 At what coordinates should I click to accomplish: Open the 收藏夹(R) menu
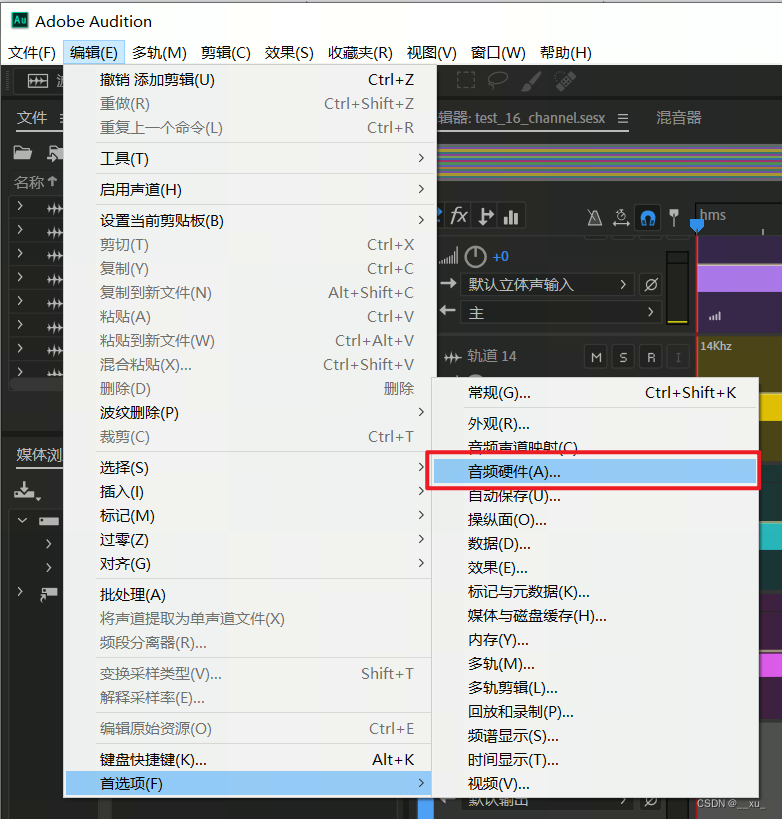pos(360,53)
